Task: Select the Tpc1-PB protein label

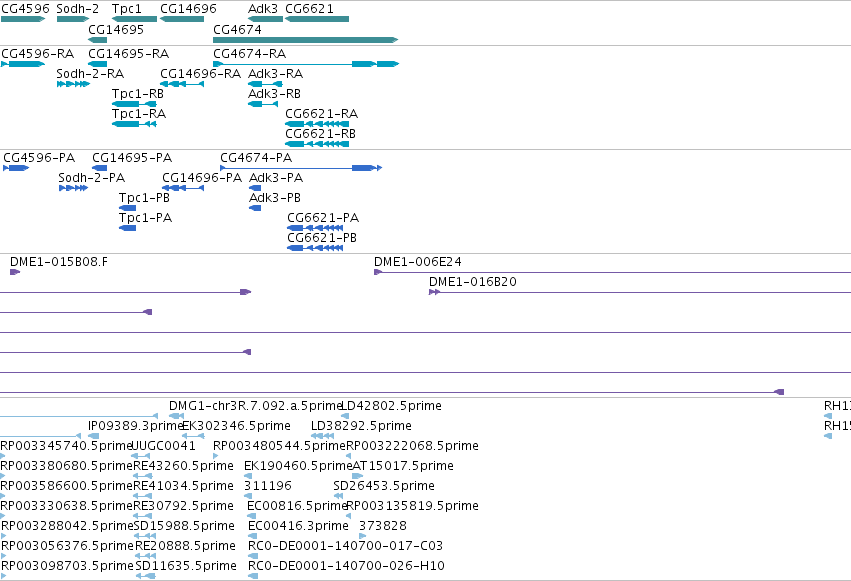Action: (x=144, y=198)
